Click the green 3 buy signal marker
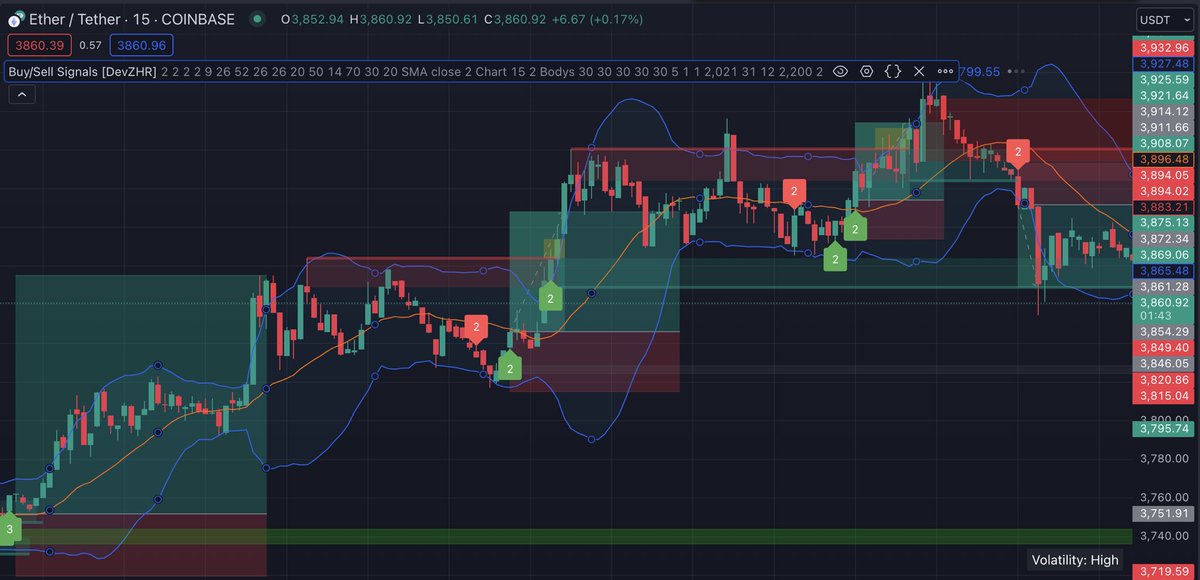The width and height of the screenshot is (1200, 580). [9, 529]
